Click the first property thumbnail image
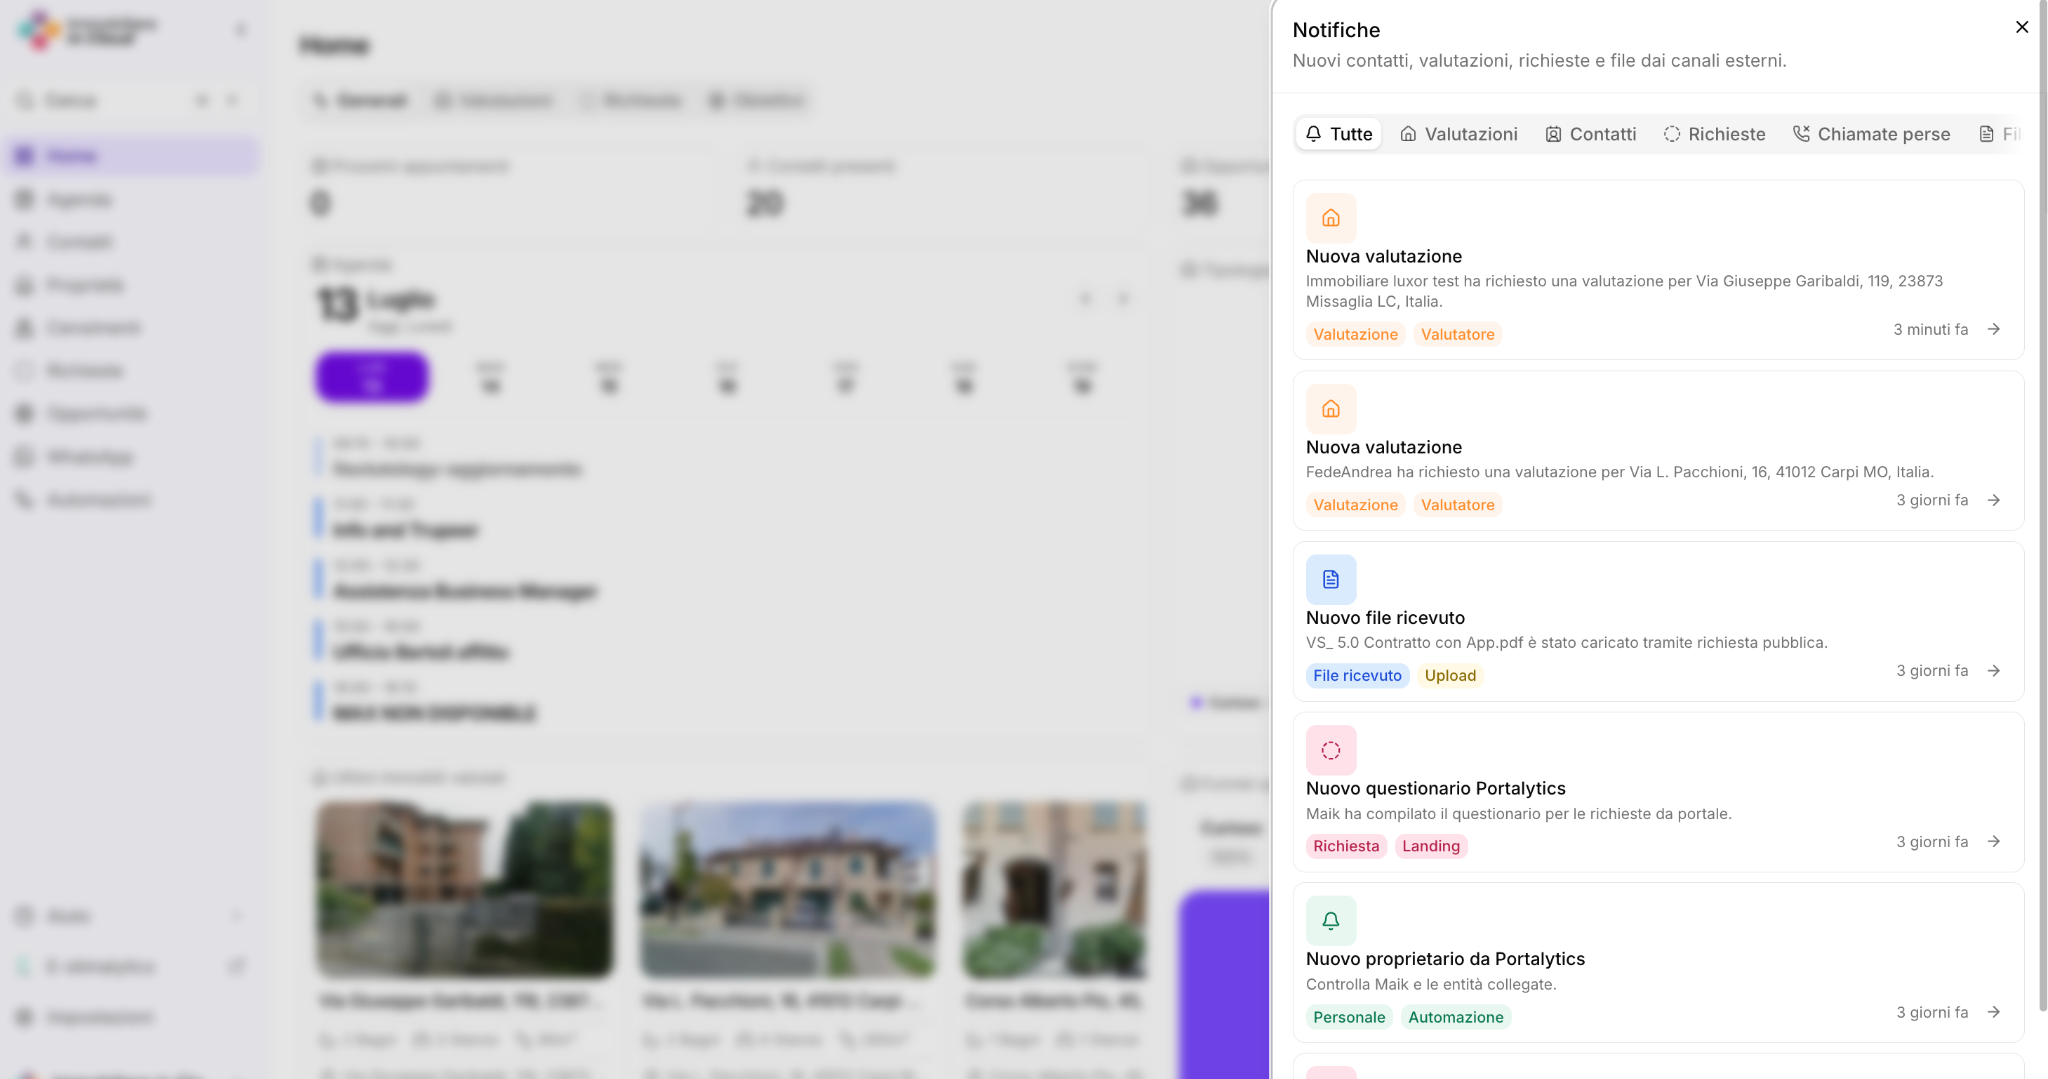 pyautogui.click(x=464, y=889)
